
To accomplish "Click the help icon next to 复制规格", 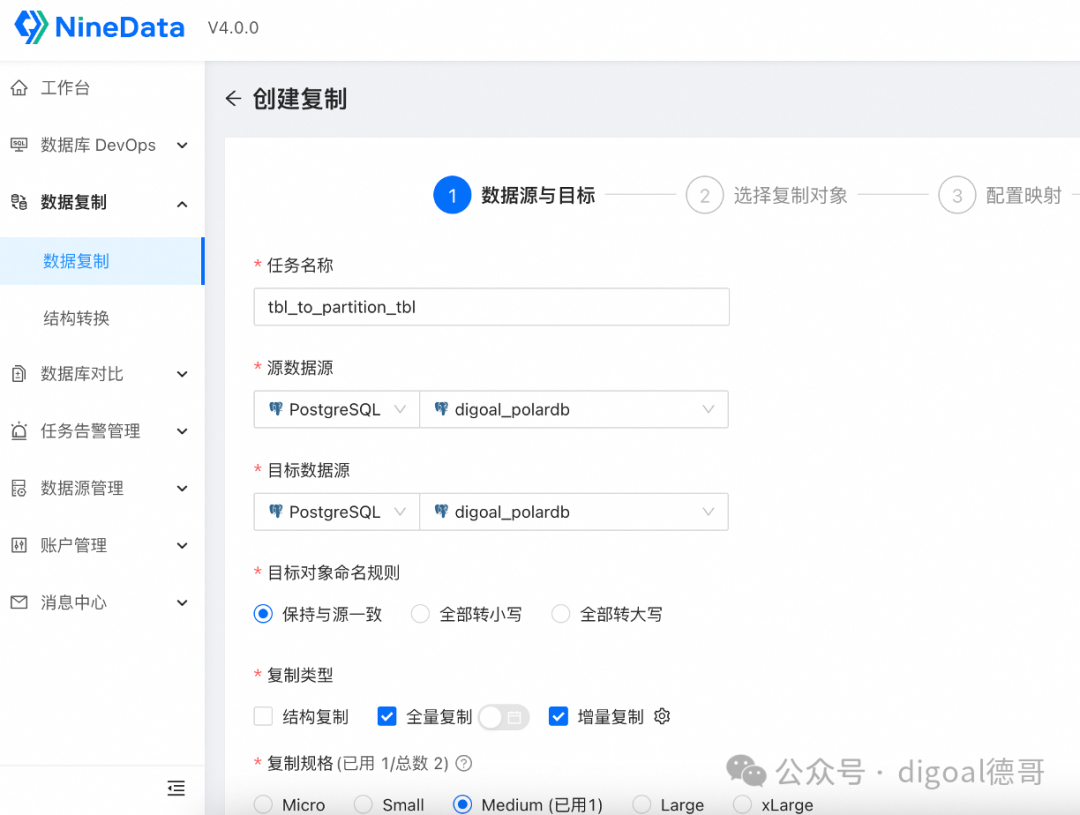I will (x=464, y=763).
